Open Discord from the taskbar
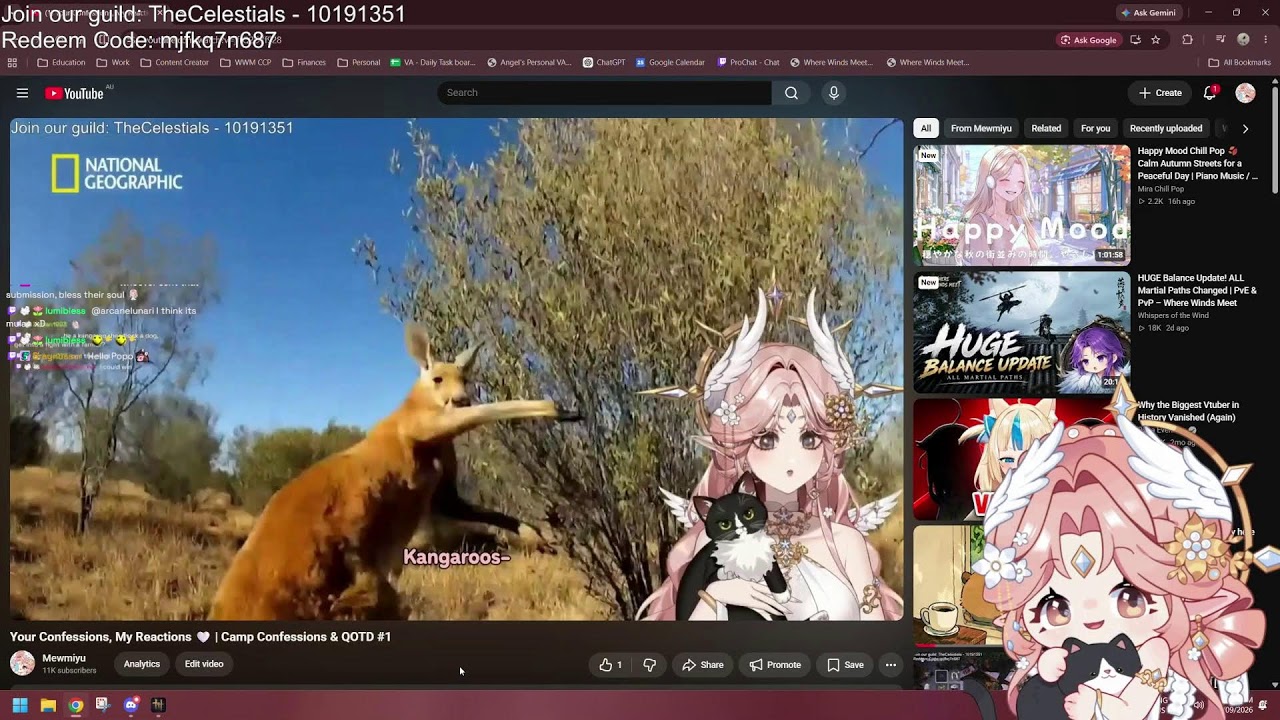 coord(130,705)
